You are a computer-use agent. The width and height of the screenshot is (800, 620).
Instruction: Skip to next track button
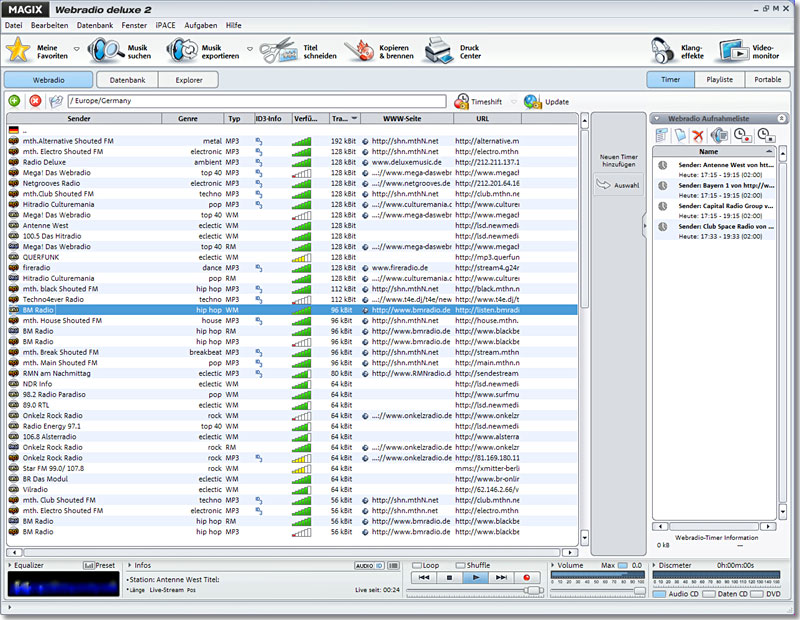(502, 578)
